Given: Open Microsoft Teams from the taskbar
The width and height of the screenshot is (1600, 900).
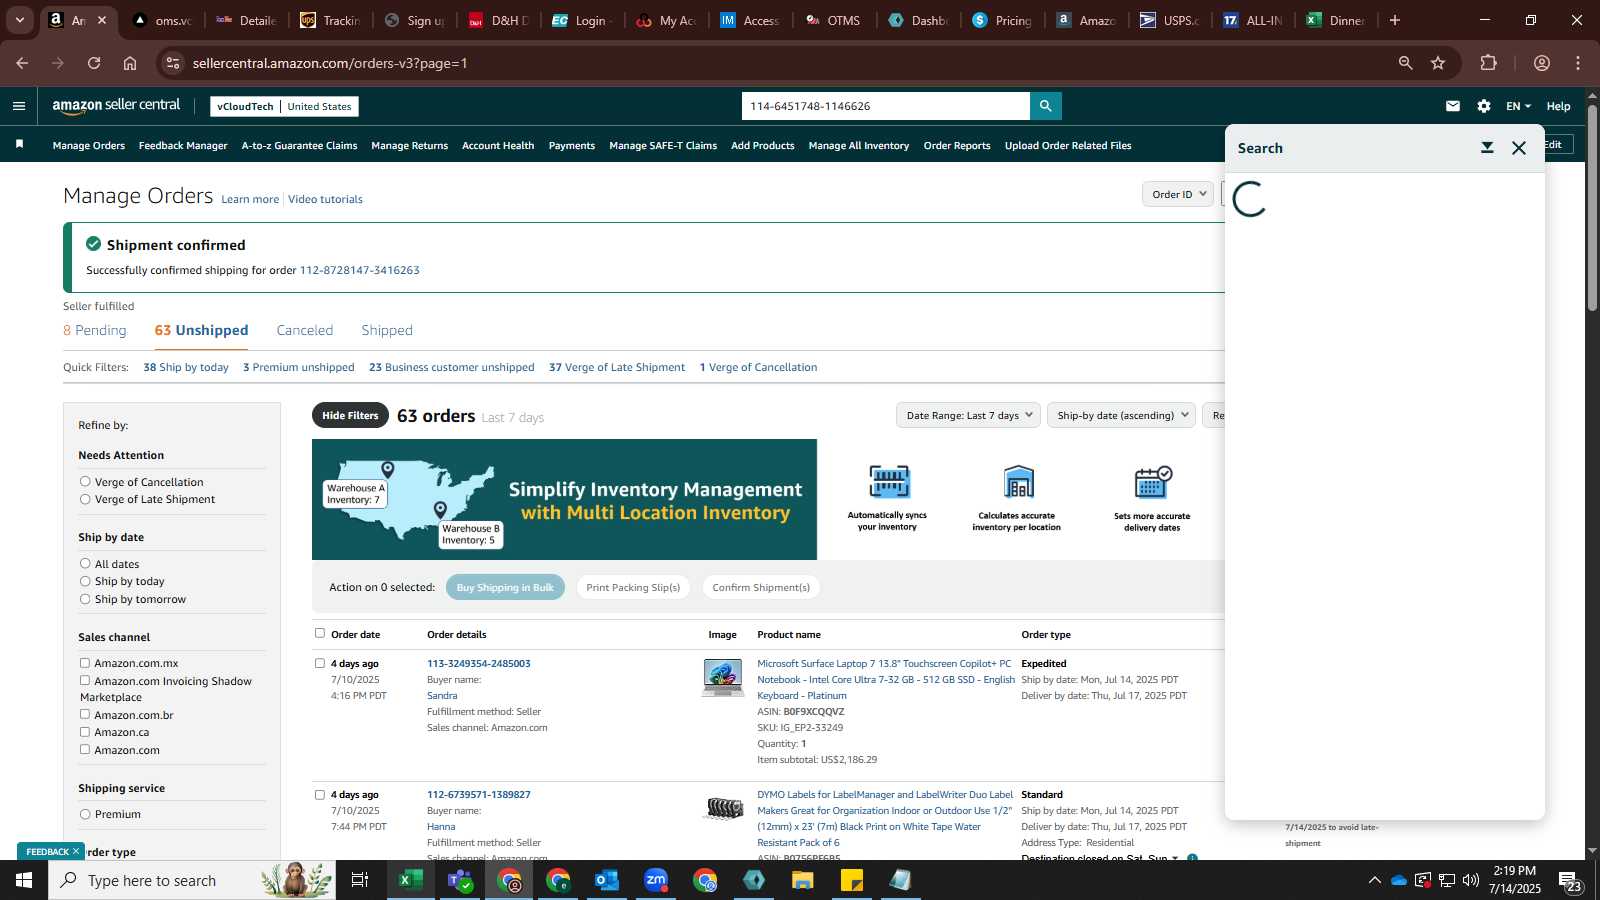Looking at the screenshot, I should click(x=460, y=880).
